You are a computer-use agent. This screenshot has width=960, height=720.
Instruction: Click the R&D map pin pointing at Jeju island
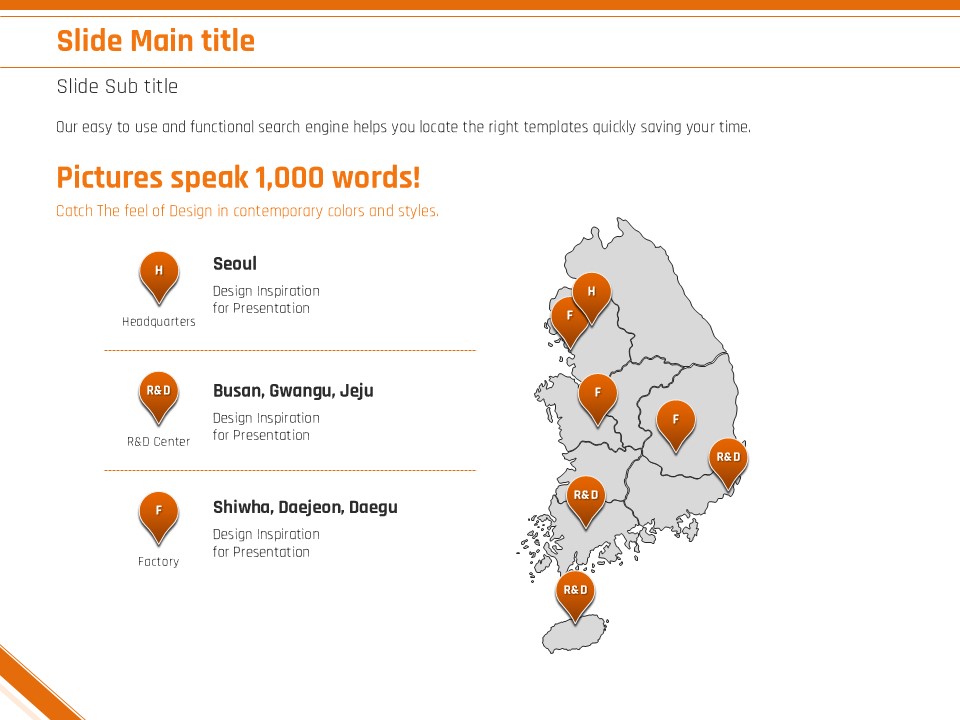[575, 591]
